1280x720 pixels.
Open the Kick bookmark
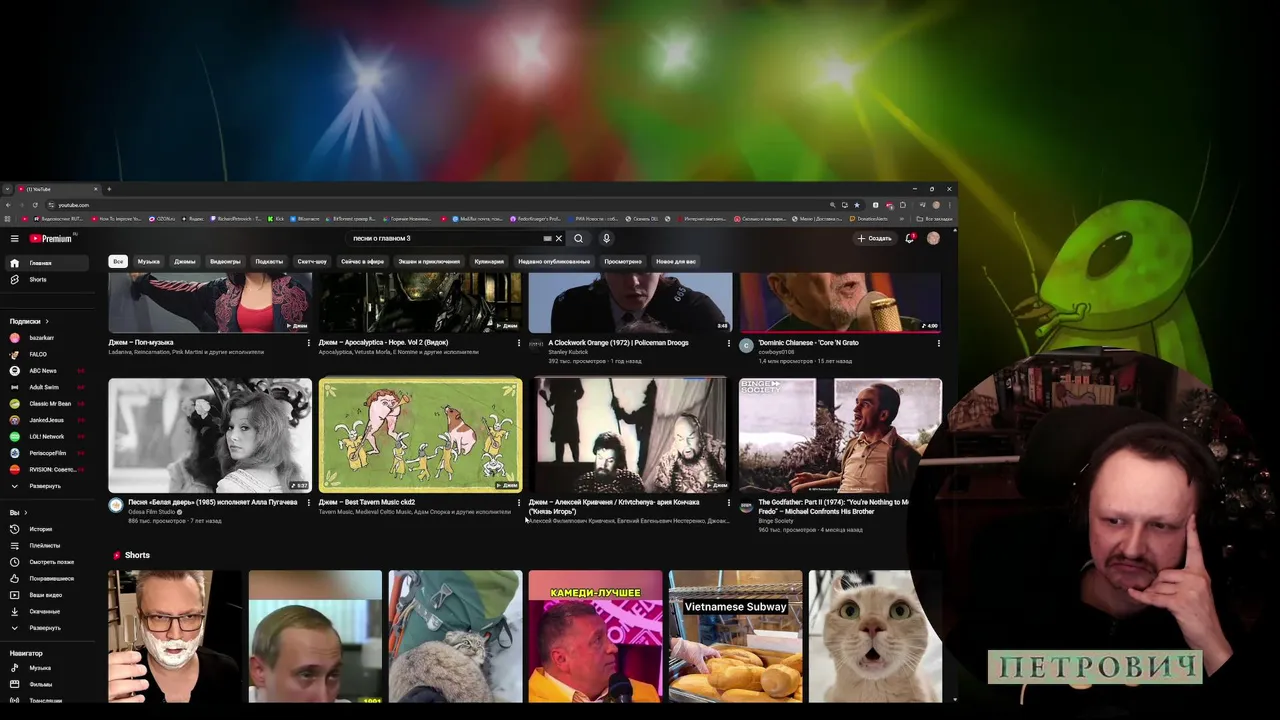coord(277,218)
